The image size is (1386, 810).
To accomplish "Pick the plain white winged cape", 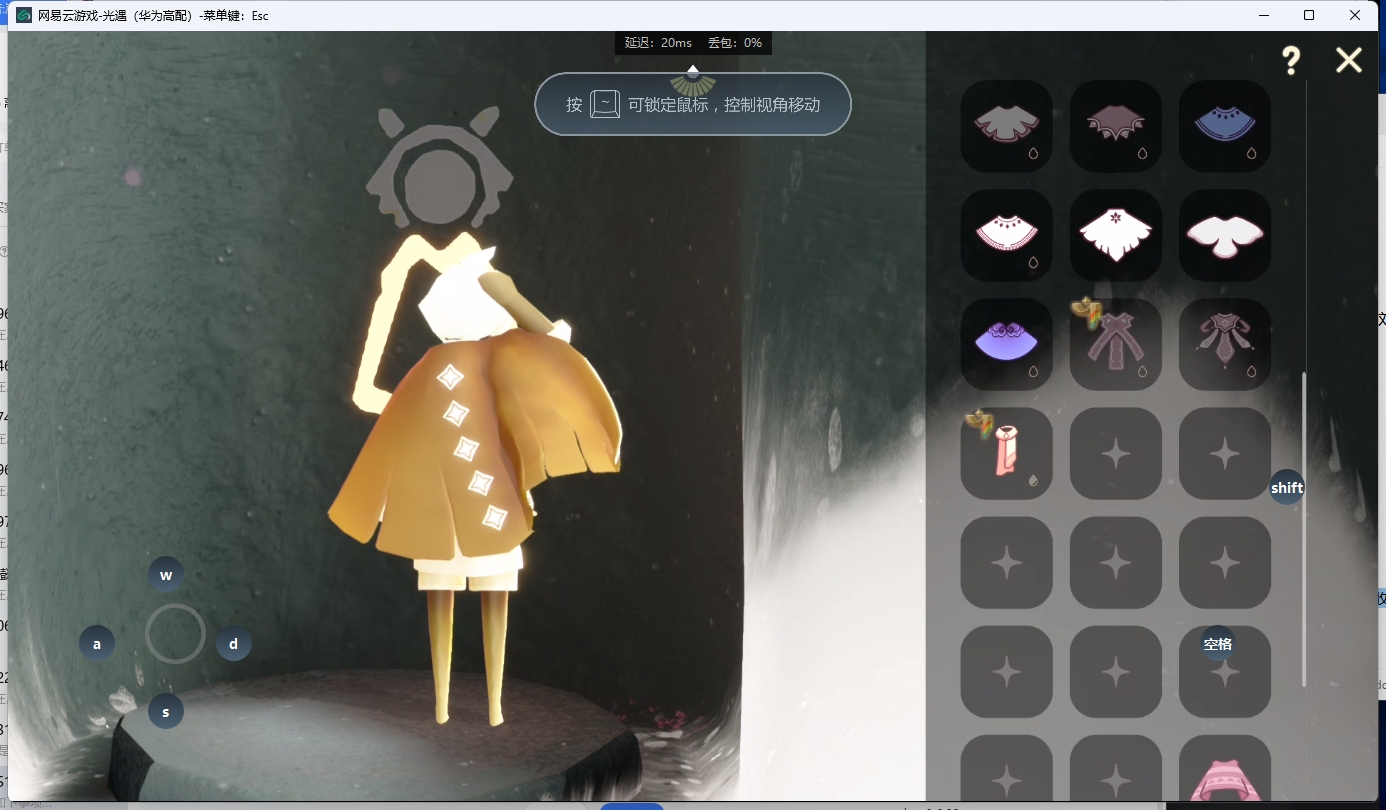I will coord(1224,235).
